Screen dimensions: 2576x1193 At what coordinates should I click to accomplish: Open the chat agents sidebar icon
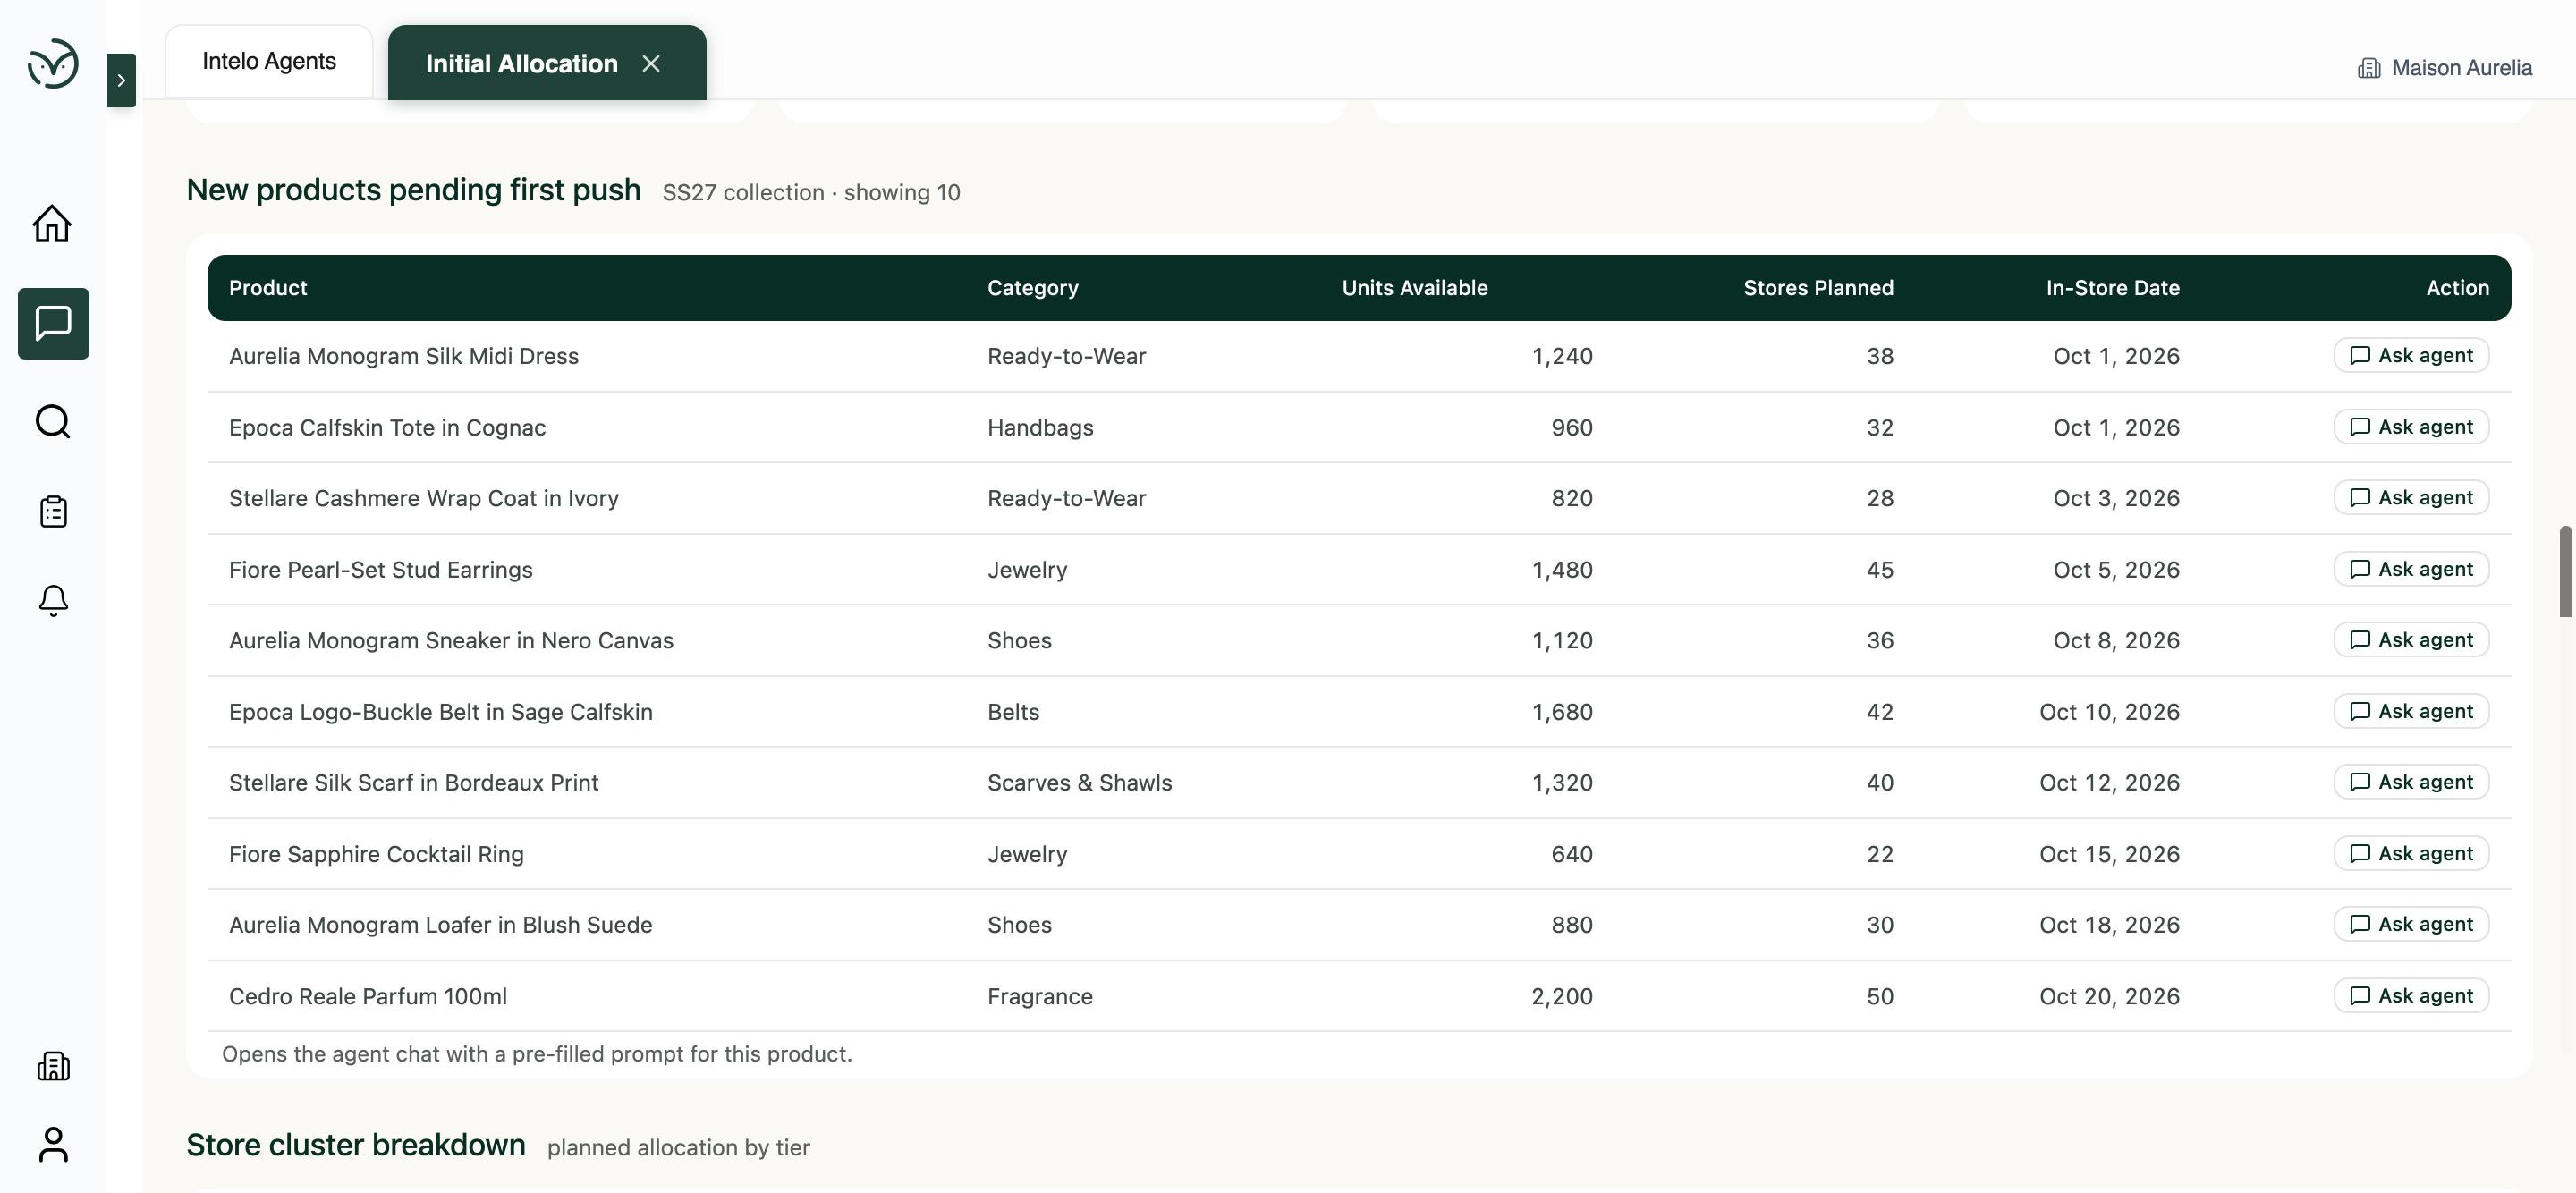(53, 324)
